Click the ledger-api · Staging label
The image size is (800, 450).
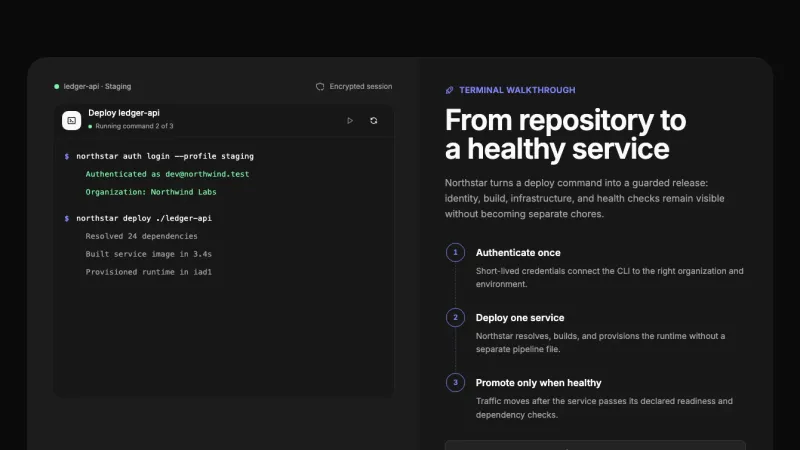[x=97, y=87]
